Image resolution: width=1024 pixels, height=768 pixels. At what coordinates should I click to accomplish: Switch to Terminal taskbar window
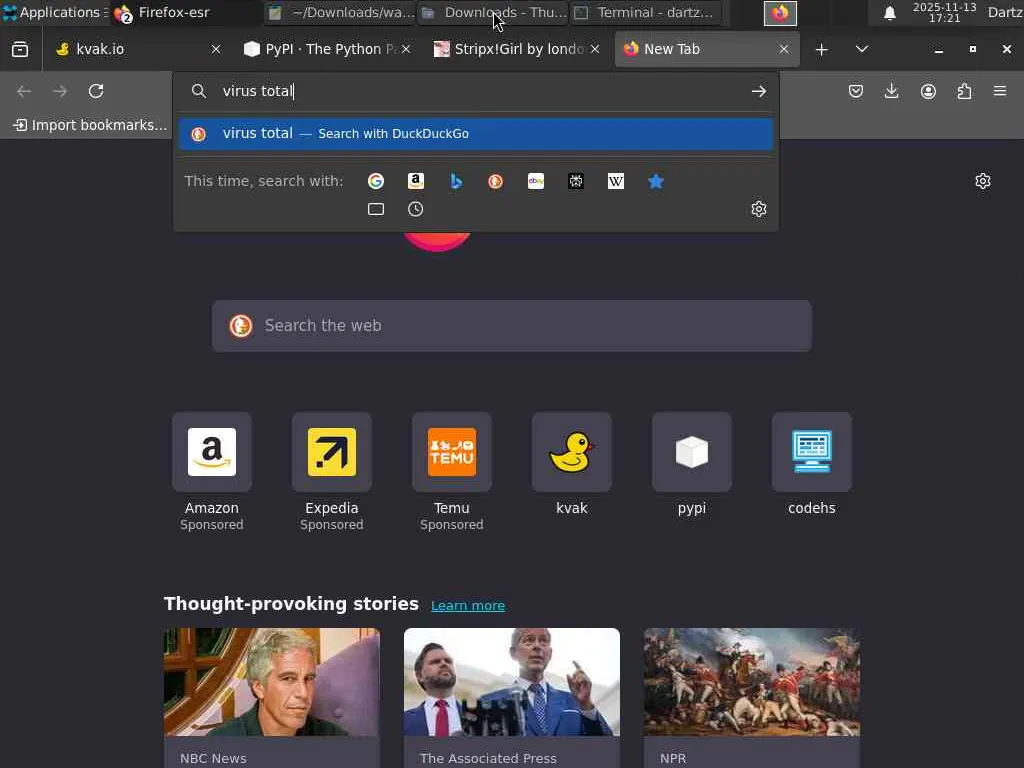(646, 12)
